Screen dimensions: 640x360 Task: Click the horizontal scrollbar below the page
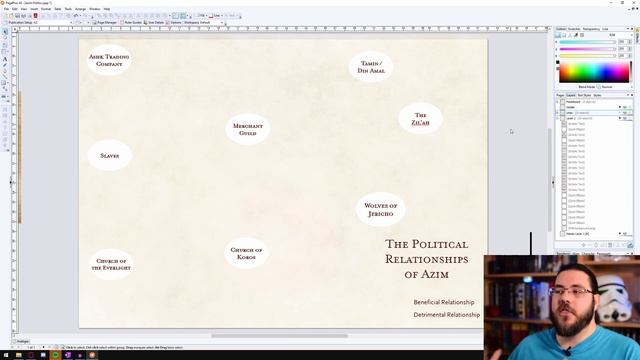(x=280, y=336)
